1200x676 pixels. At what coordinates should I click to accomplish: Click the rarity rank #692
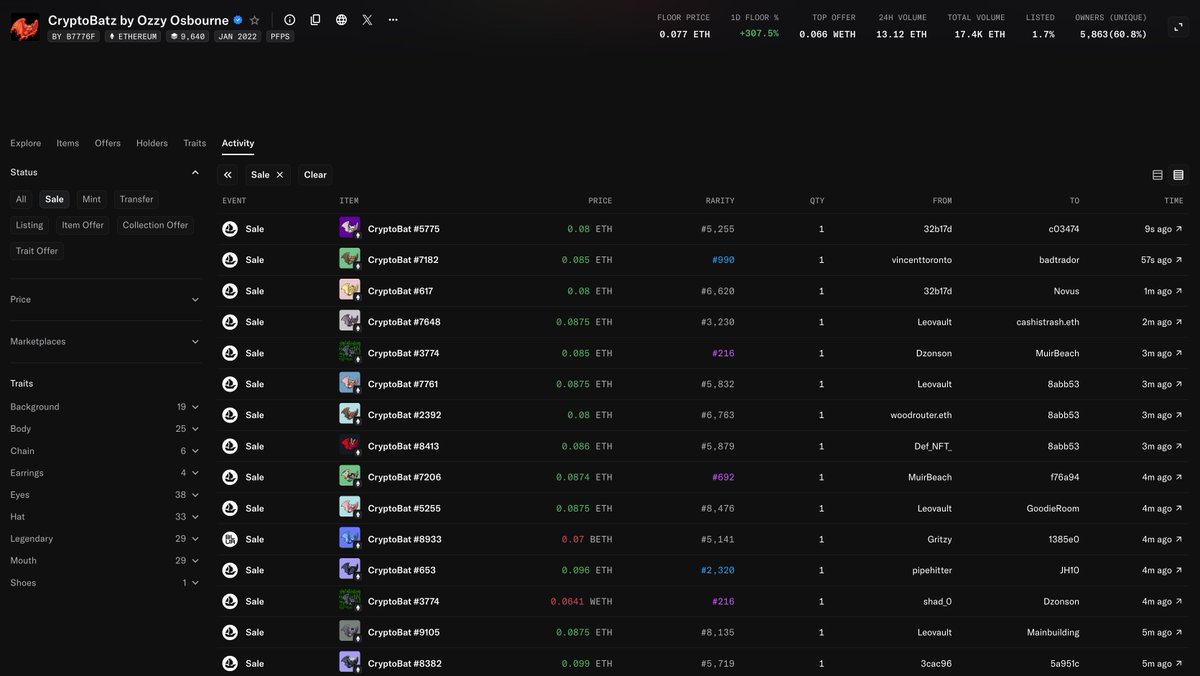pos(723,477)
